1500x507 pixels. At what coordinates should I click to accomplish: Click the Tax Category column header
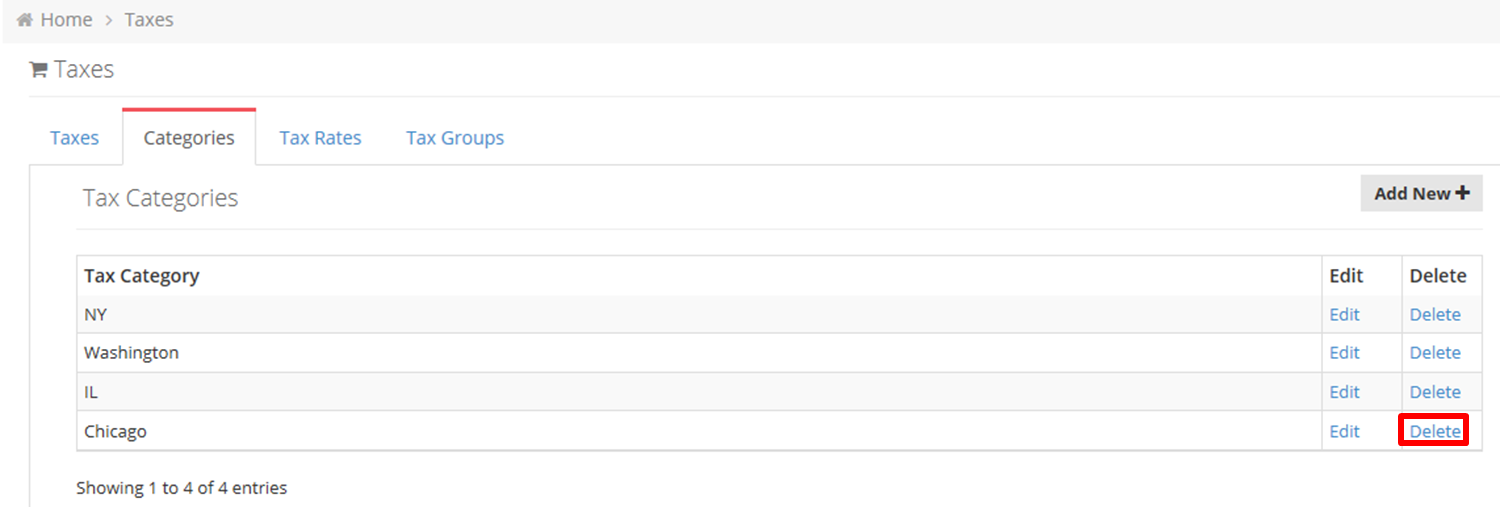[142, 275]
